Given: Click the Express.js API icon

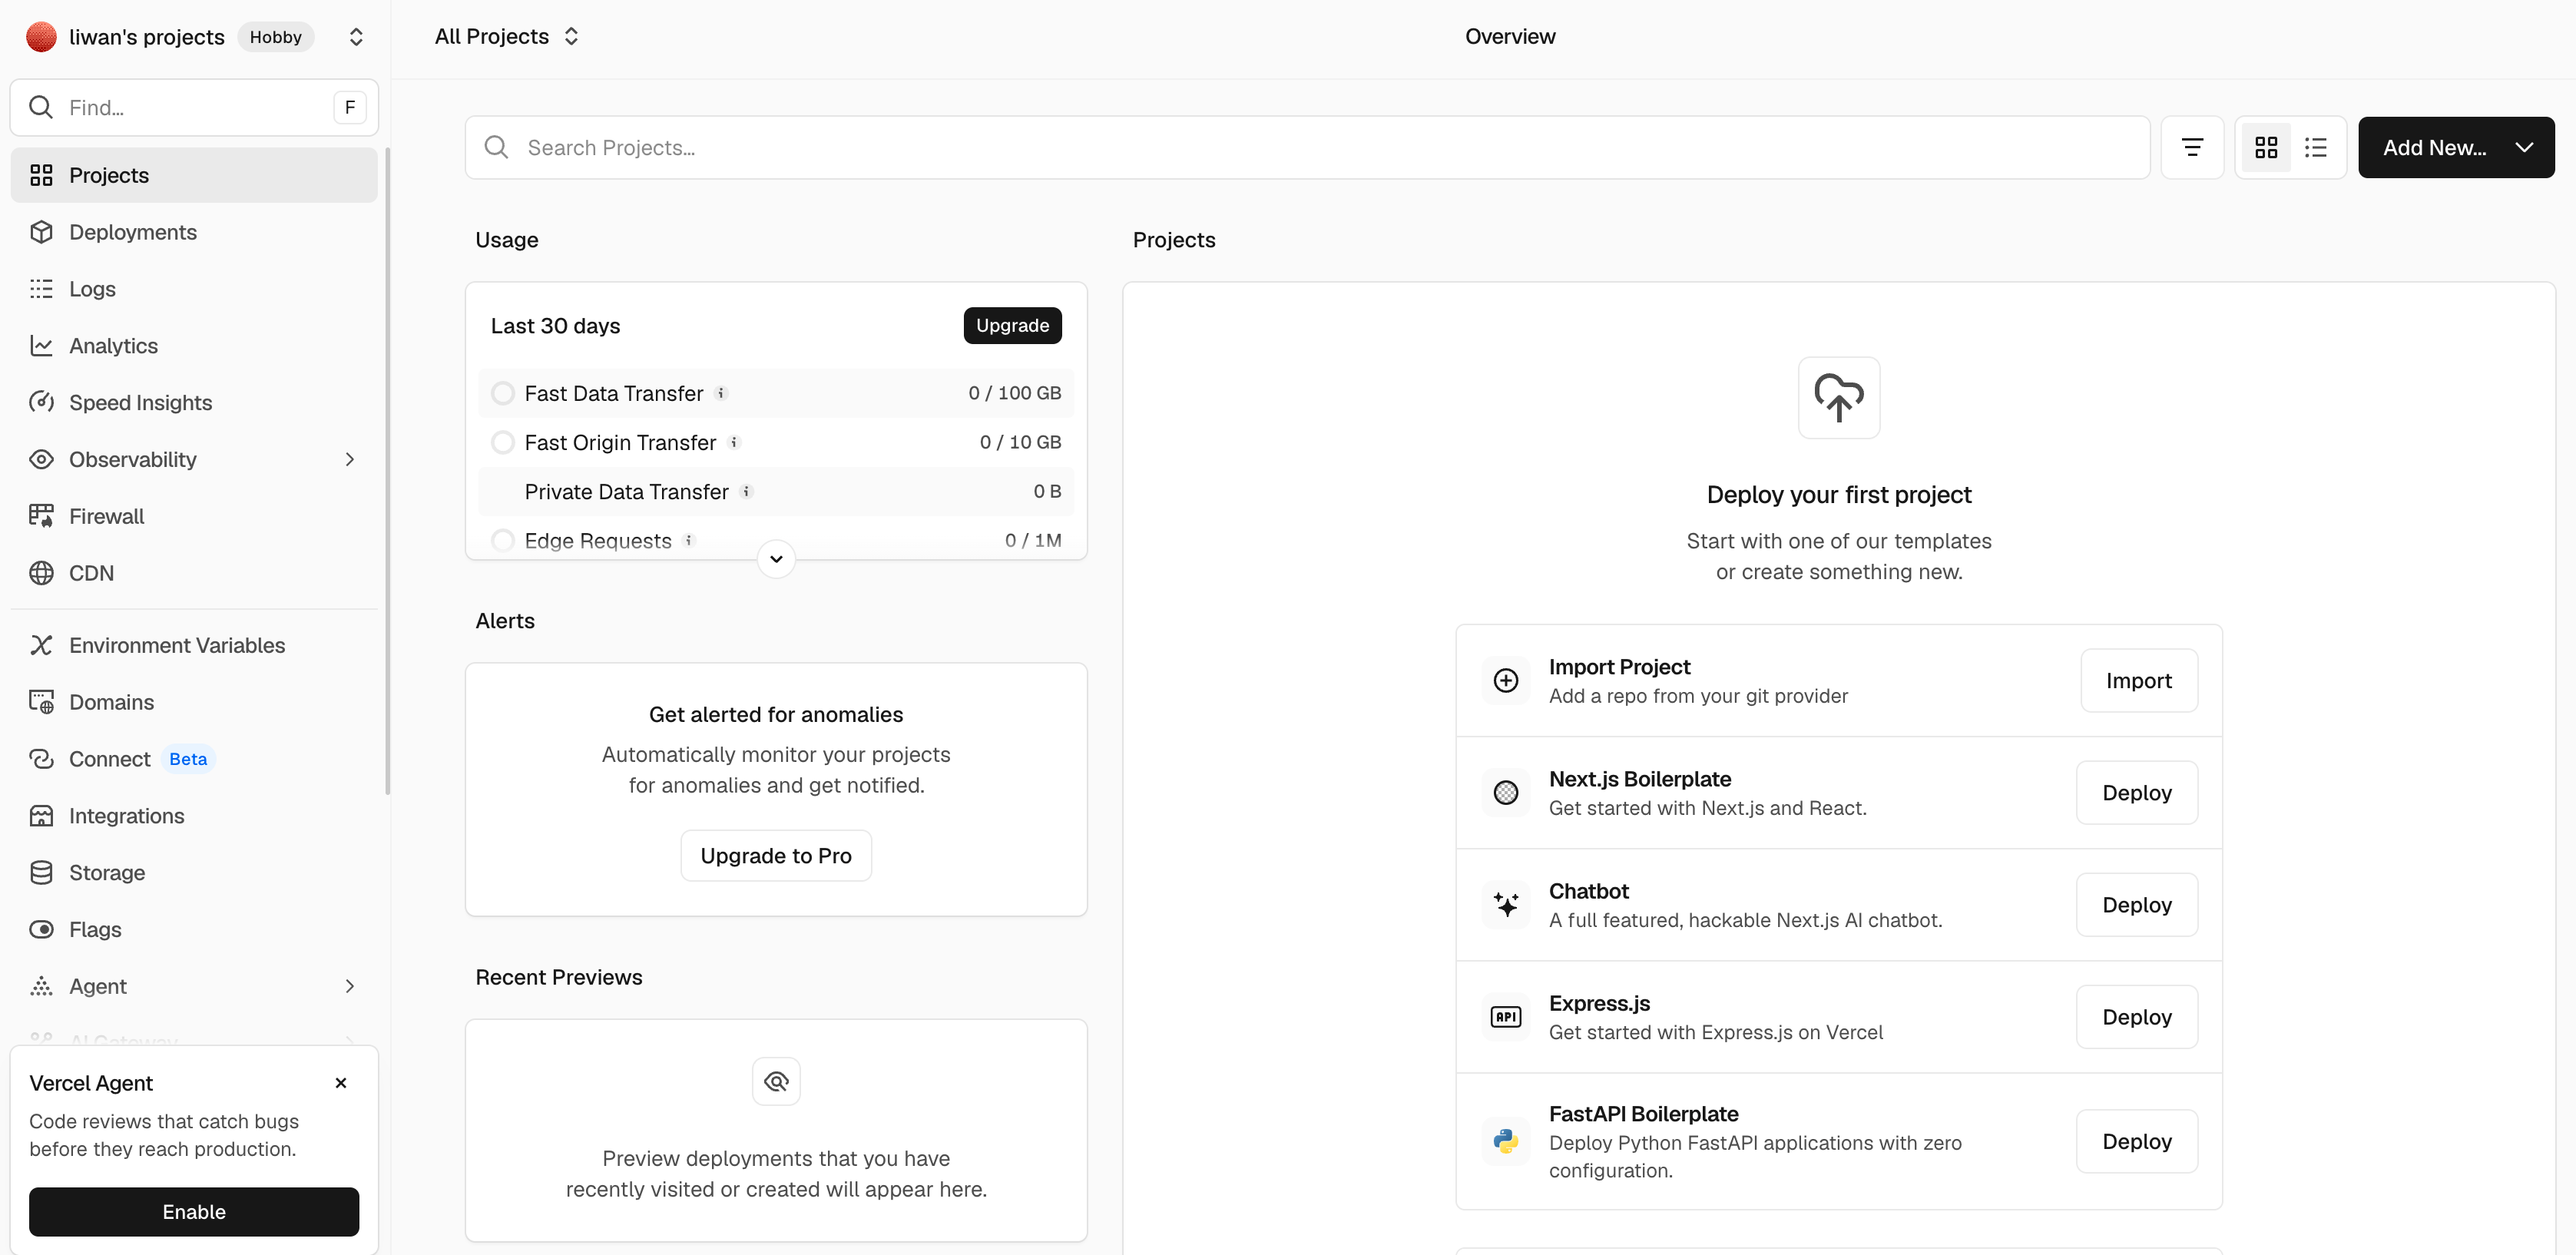Looking at the screenshot, I should 1506,1017.
